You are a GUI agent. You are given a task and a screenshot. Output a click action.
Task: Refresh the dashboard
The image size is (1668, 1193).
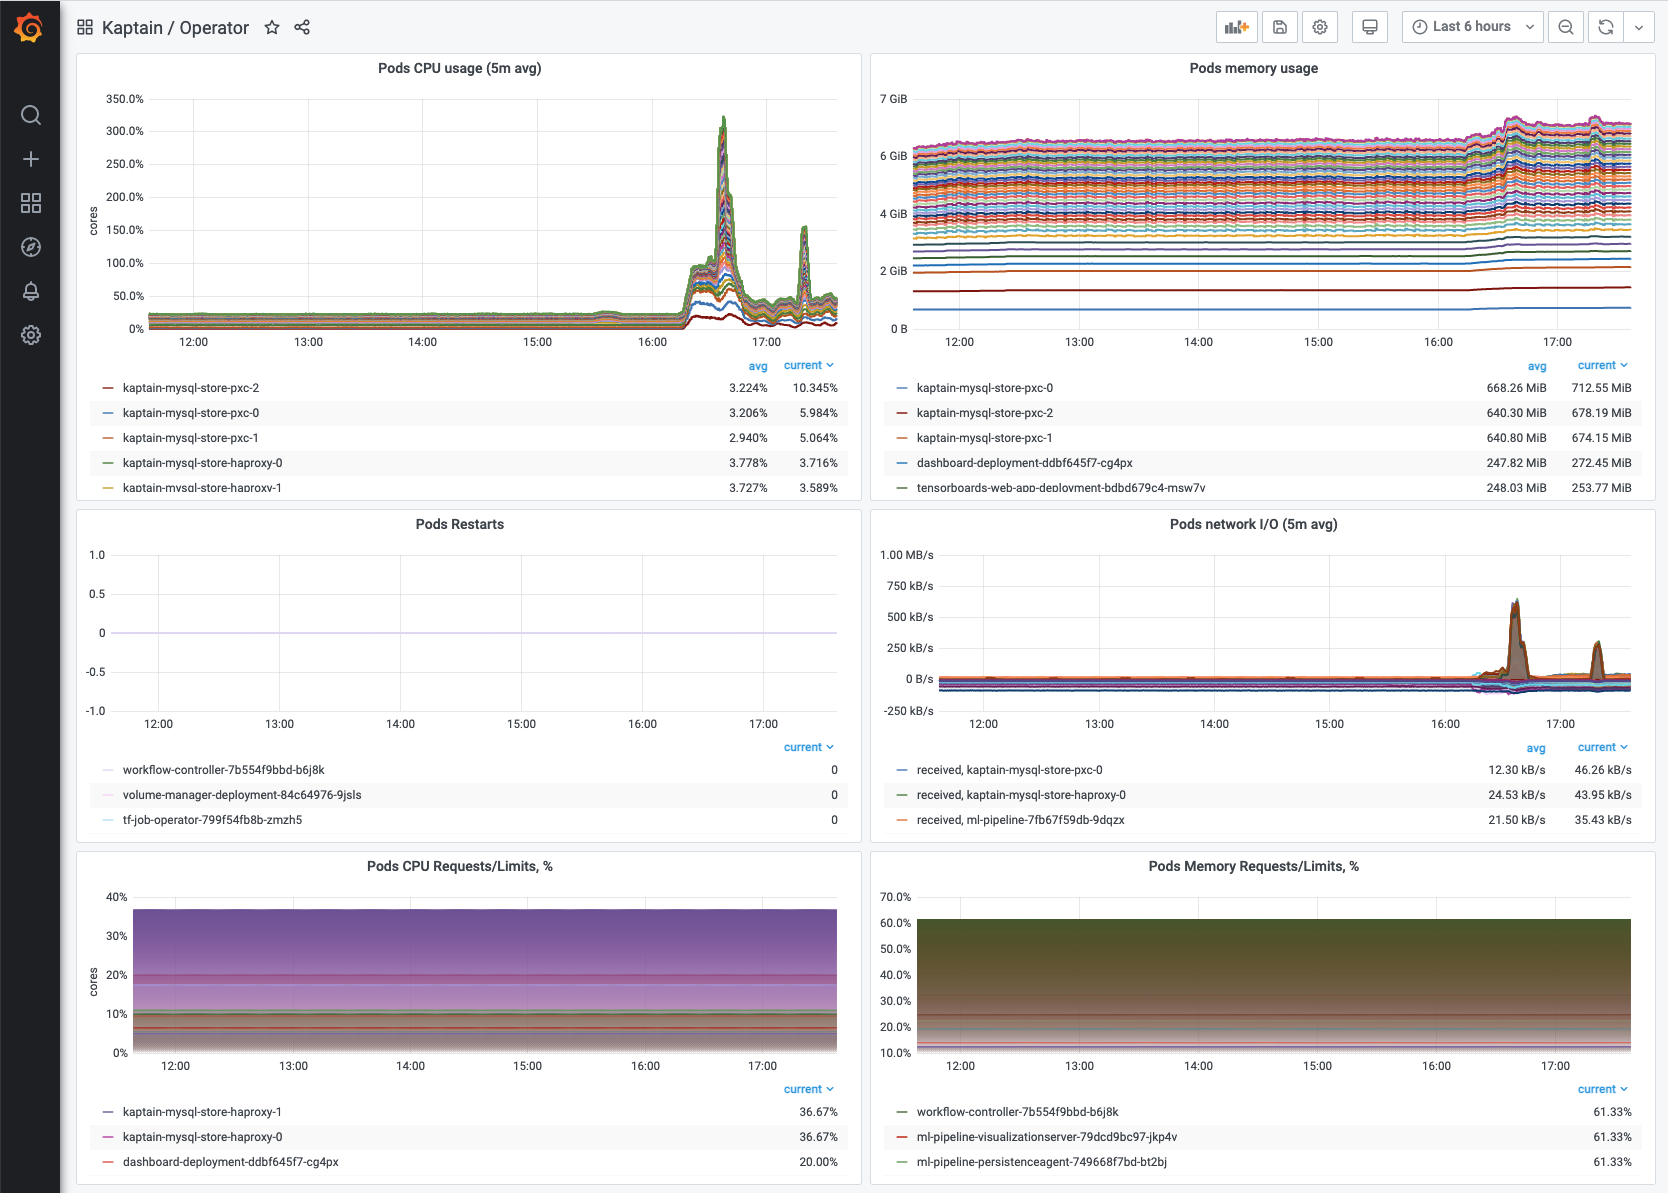click(x=1606, y=27)
